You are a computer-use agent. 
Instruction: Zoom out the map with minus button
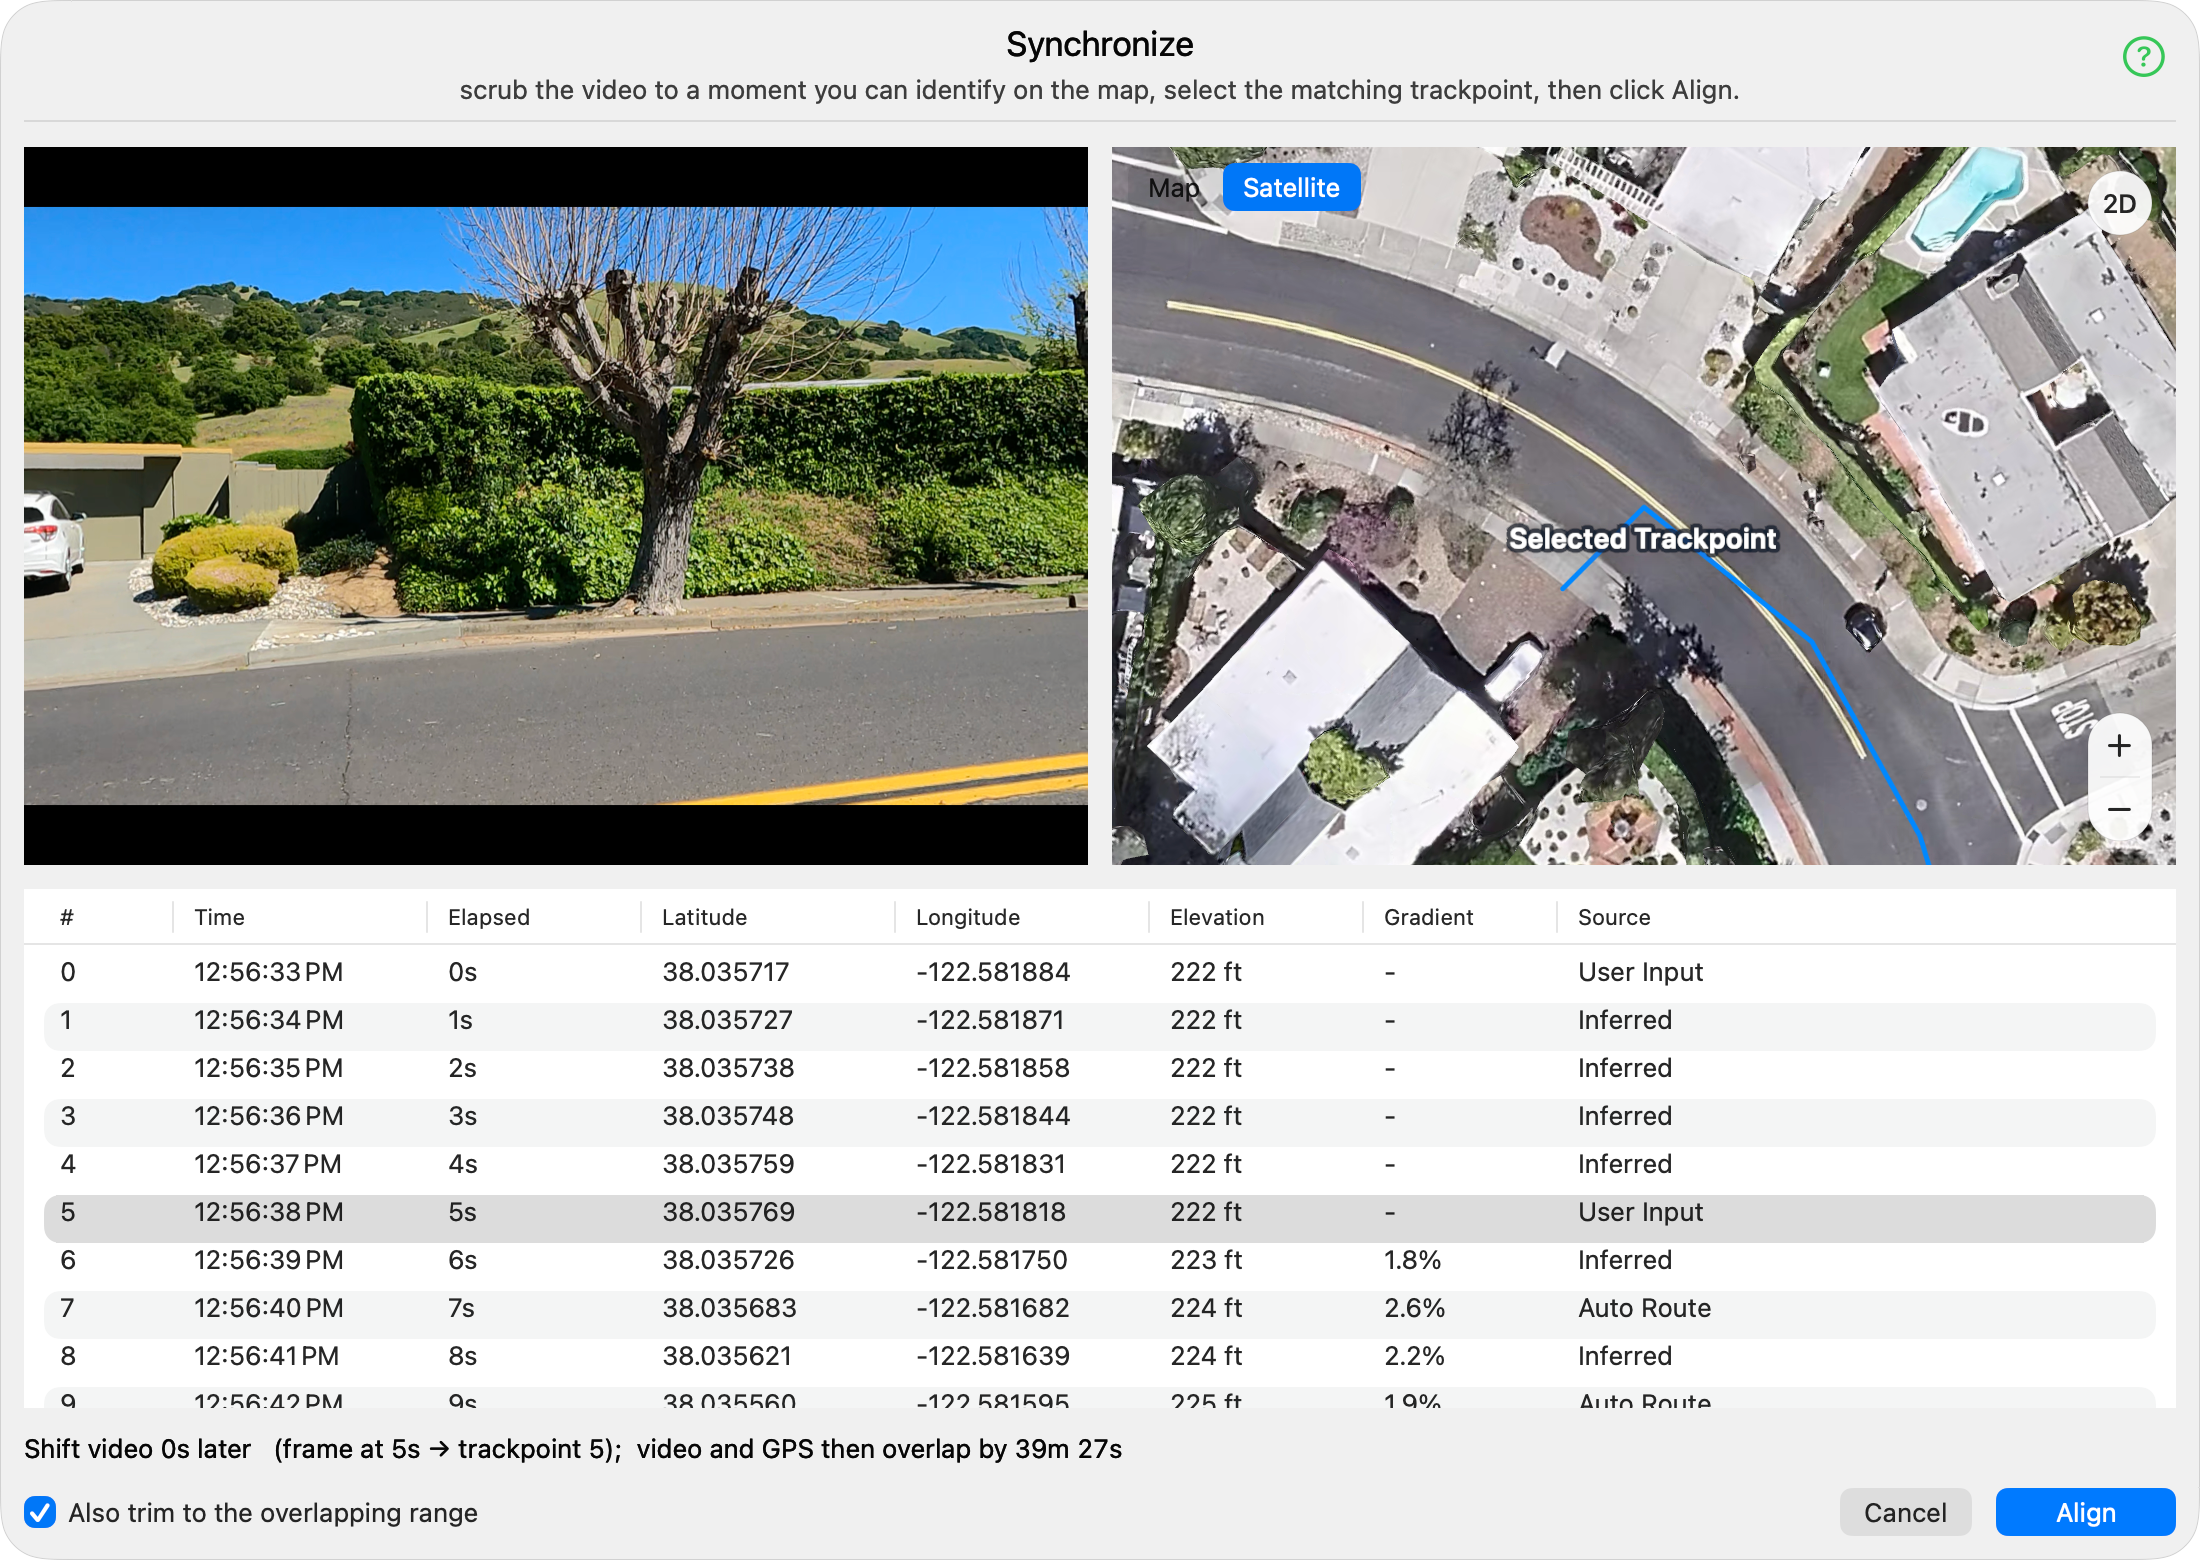pyautogui.click(x=2119, y=809)
